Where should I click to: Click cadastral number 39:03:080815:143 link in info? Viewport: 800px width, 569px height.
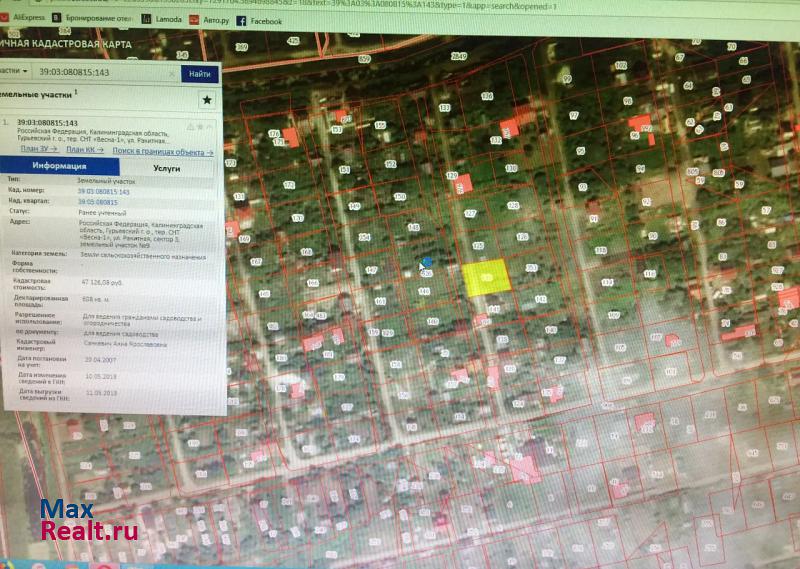104,190
